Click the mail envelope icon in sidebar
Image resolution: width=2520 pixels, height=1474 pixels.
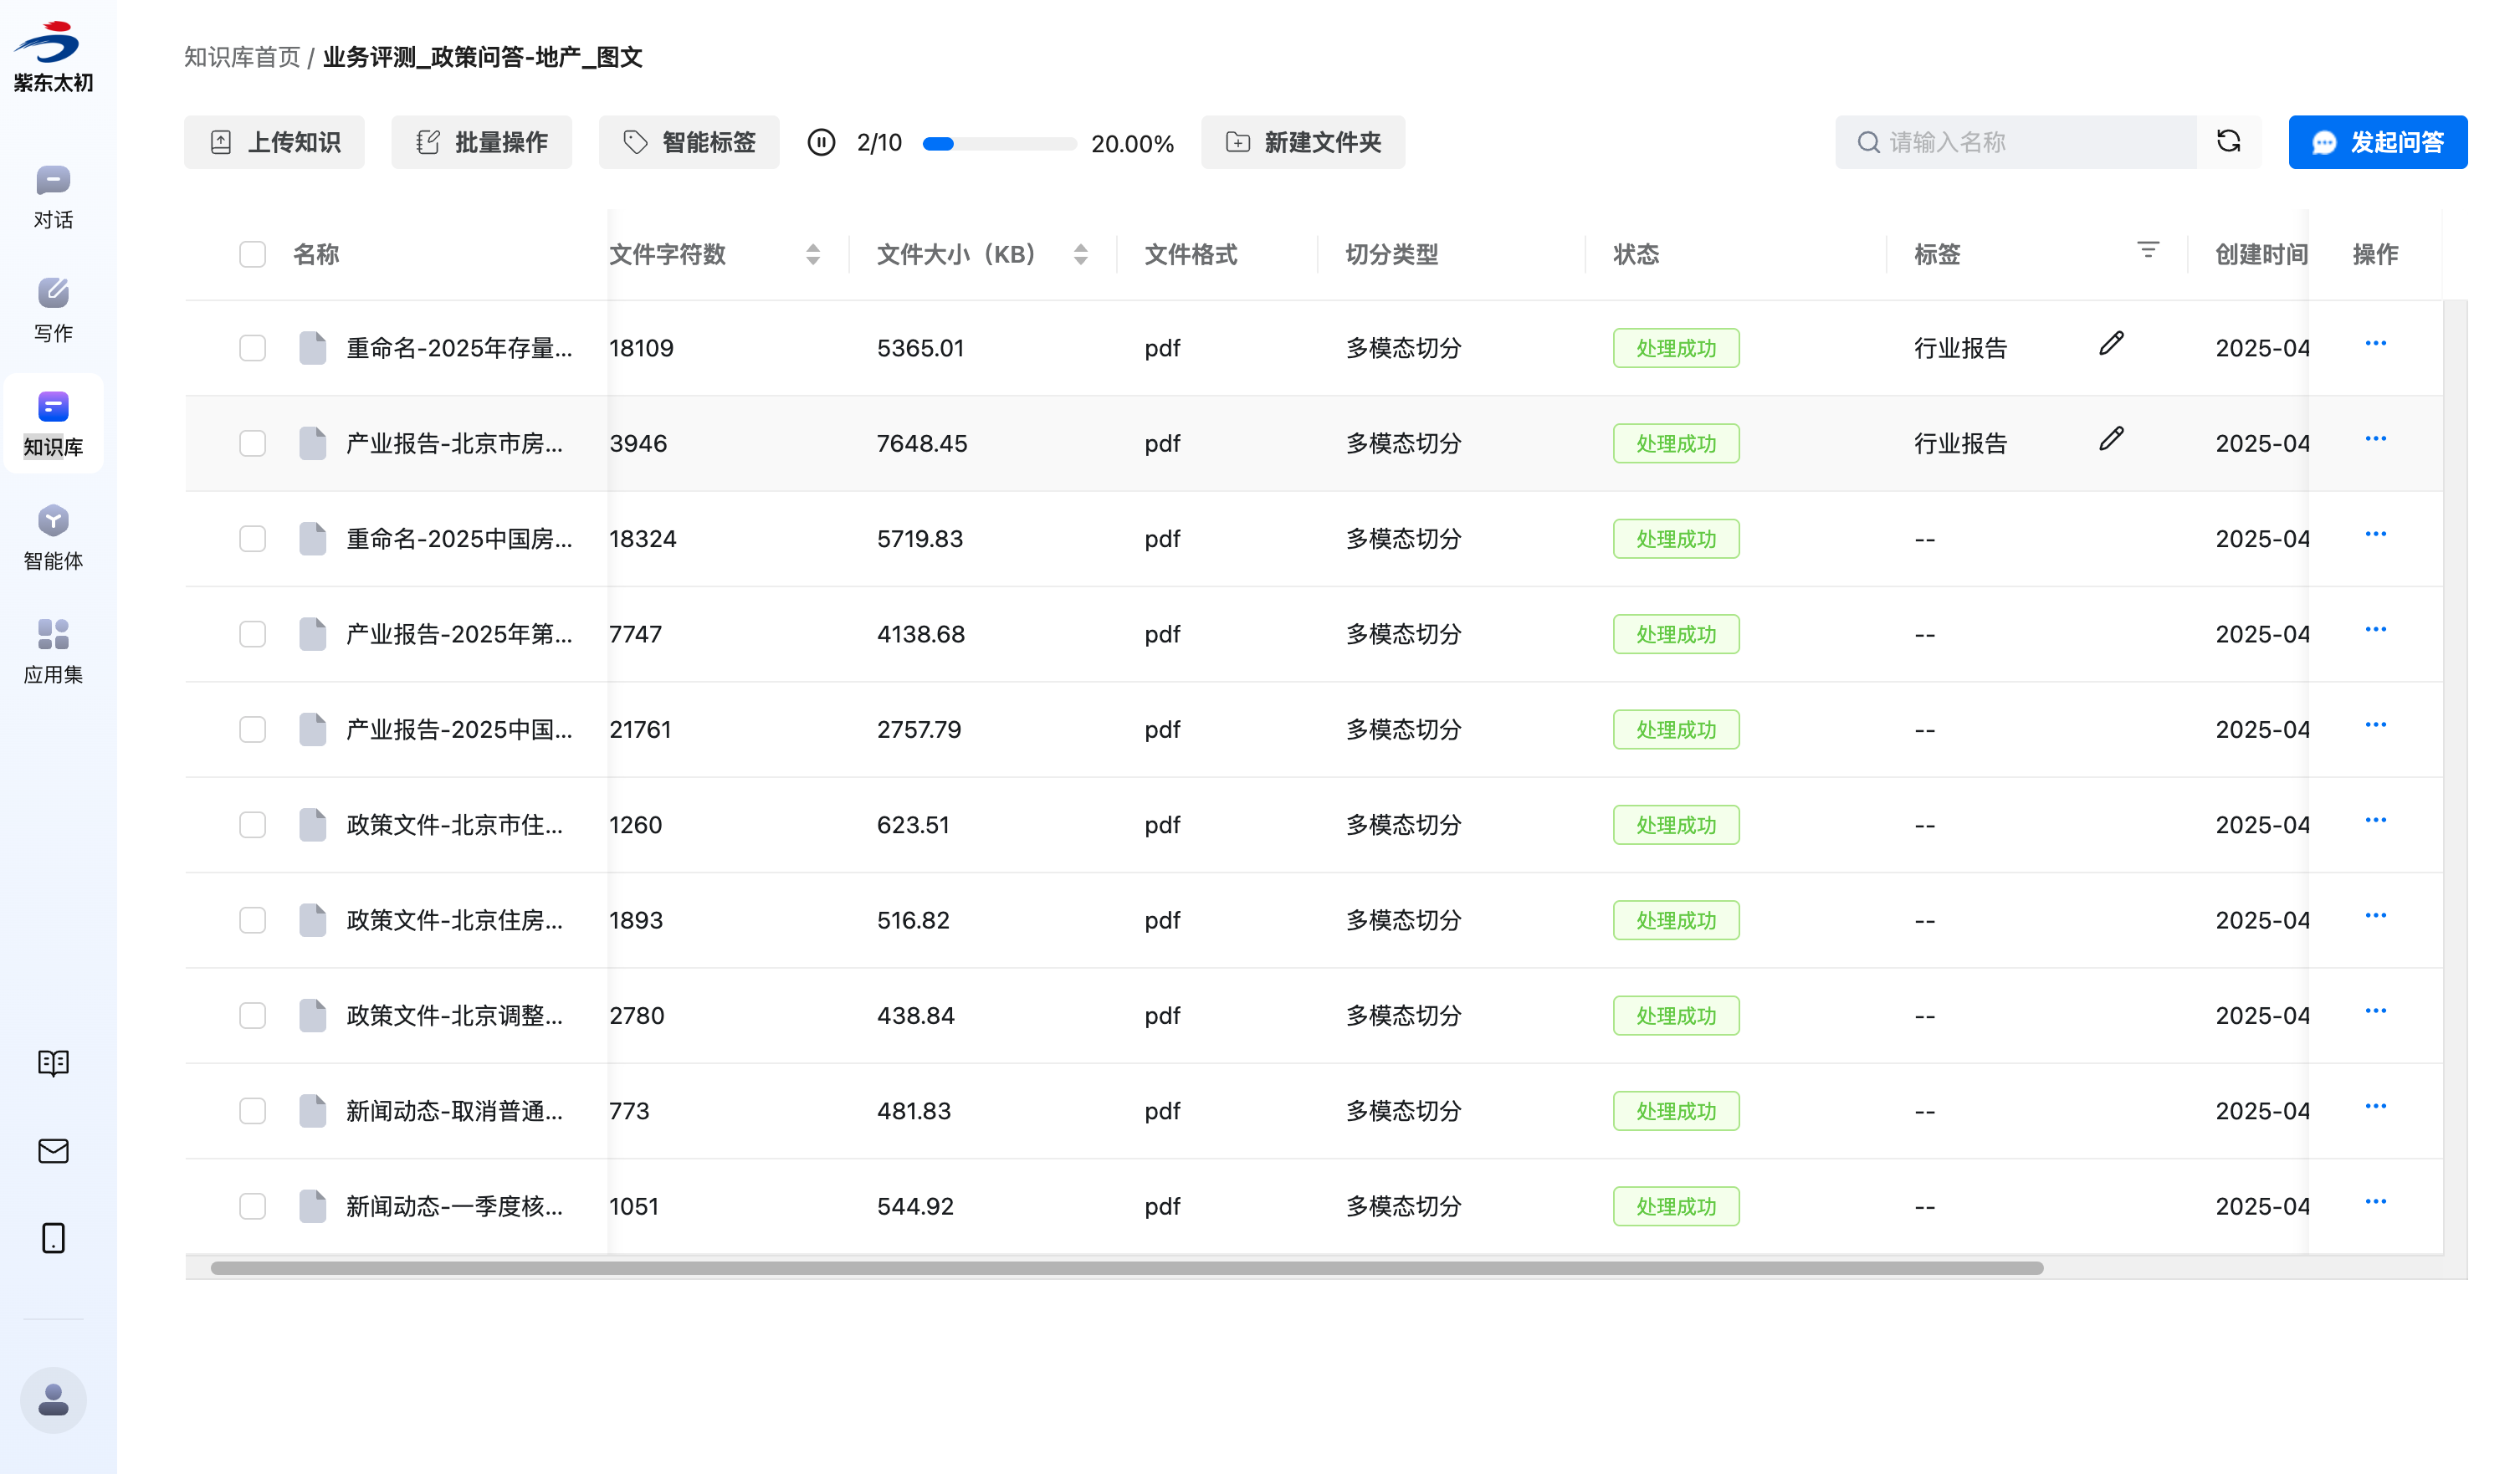pos(53,1150)
